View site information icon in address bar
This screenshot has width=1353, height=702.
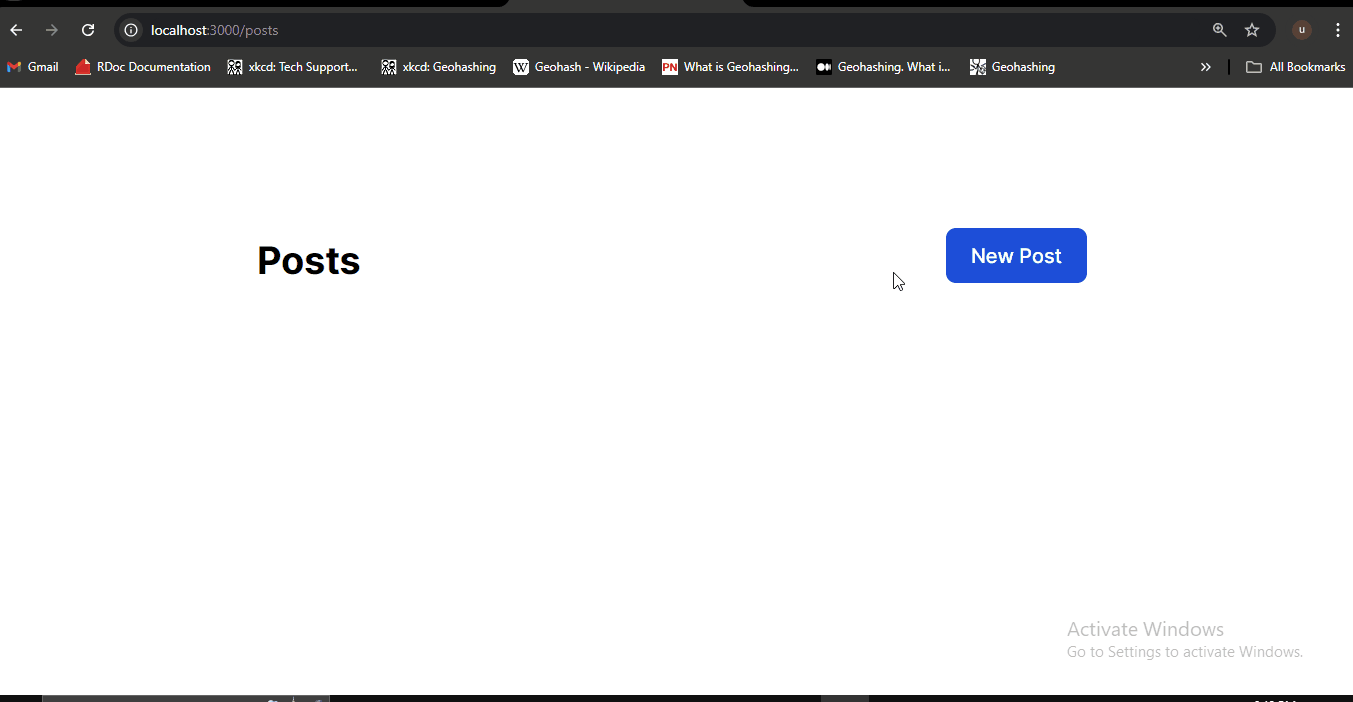click(x=131, y=30)
